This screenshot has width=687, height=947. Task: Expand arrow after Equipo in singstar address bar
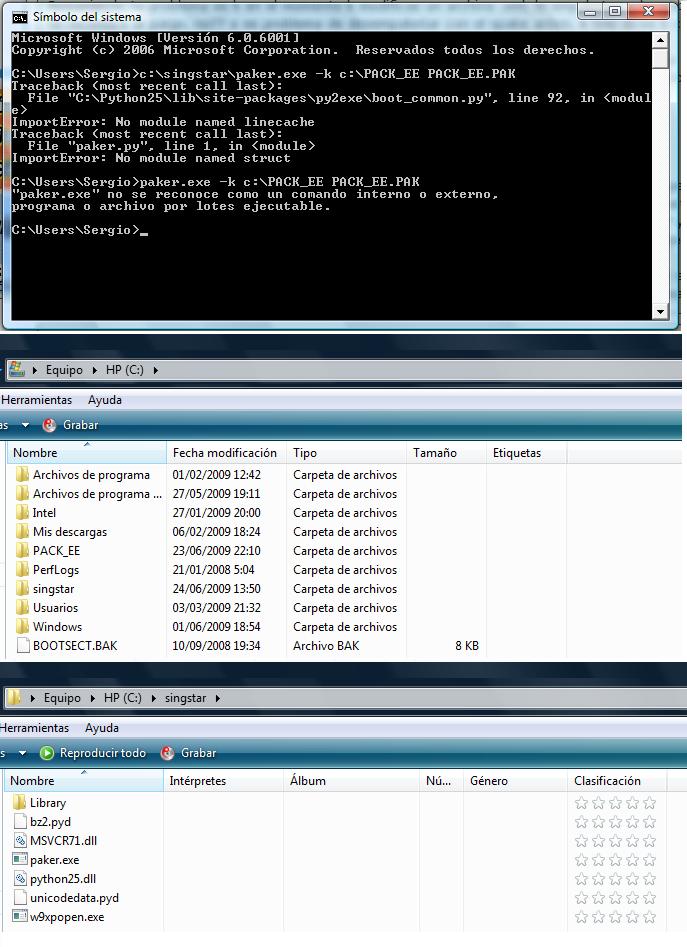pos(92,698)
